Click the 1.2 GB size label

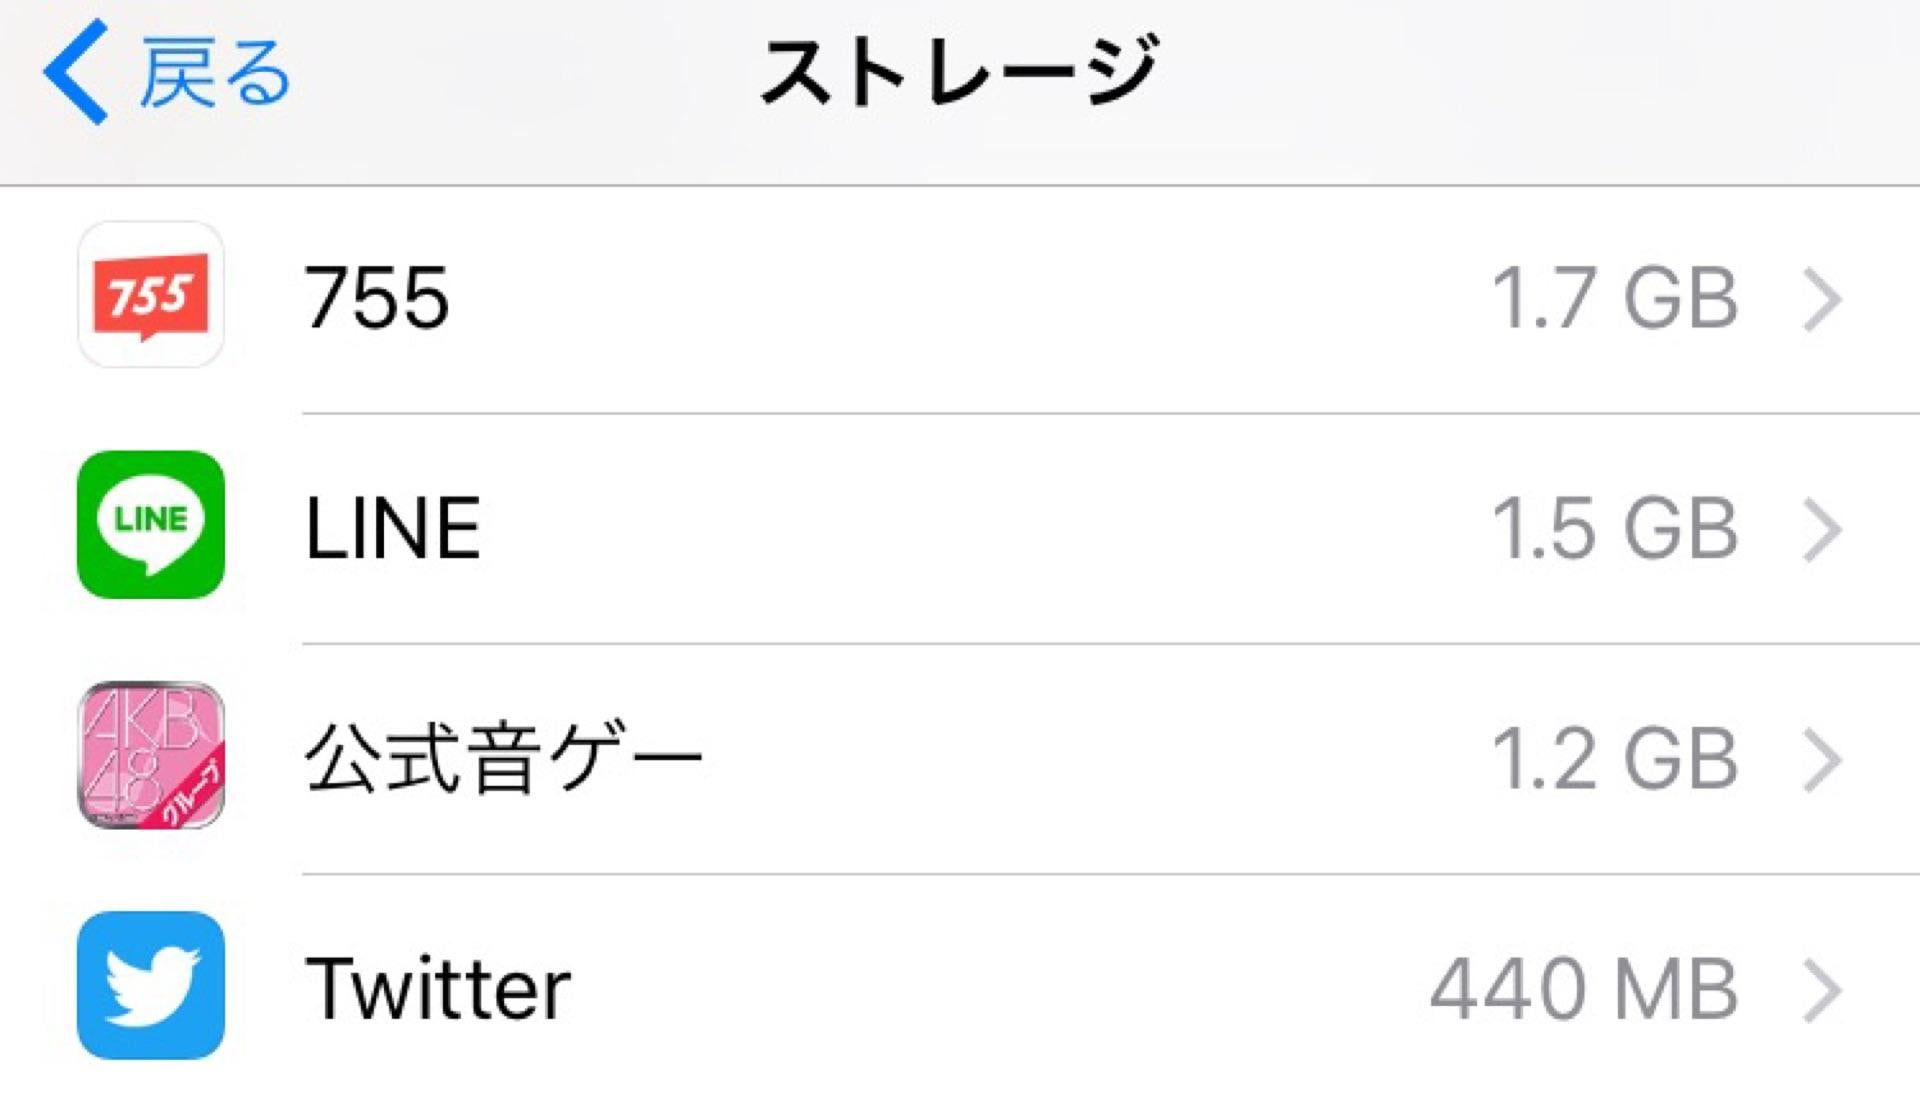1614,758
